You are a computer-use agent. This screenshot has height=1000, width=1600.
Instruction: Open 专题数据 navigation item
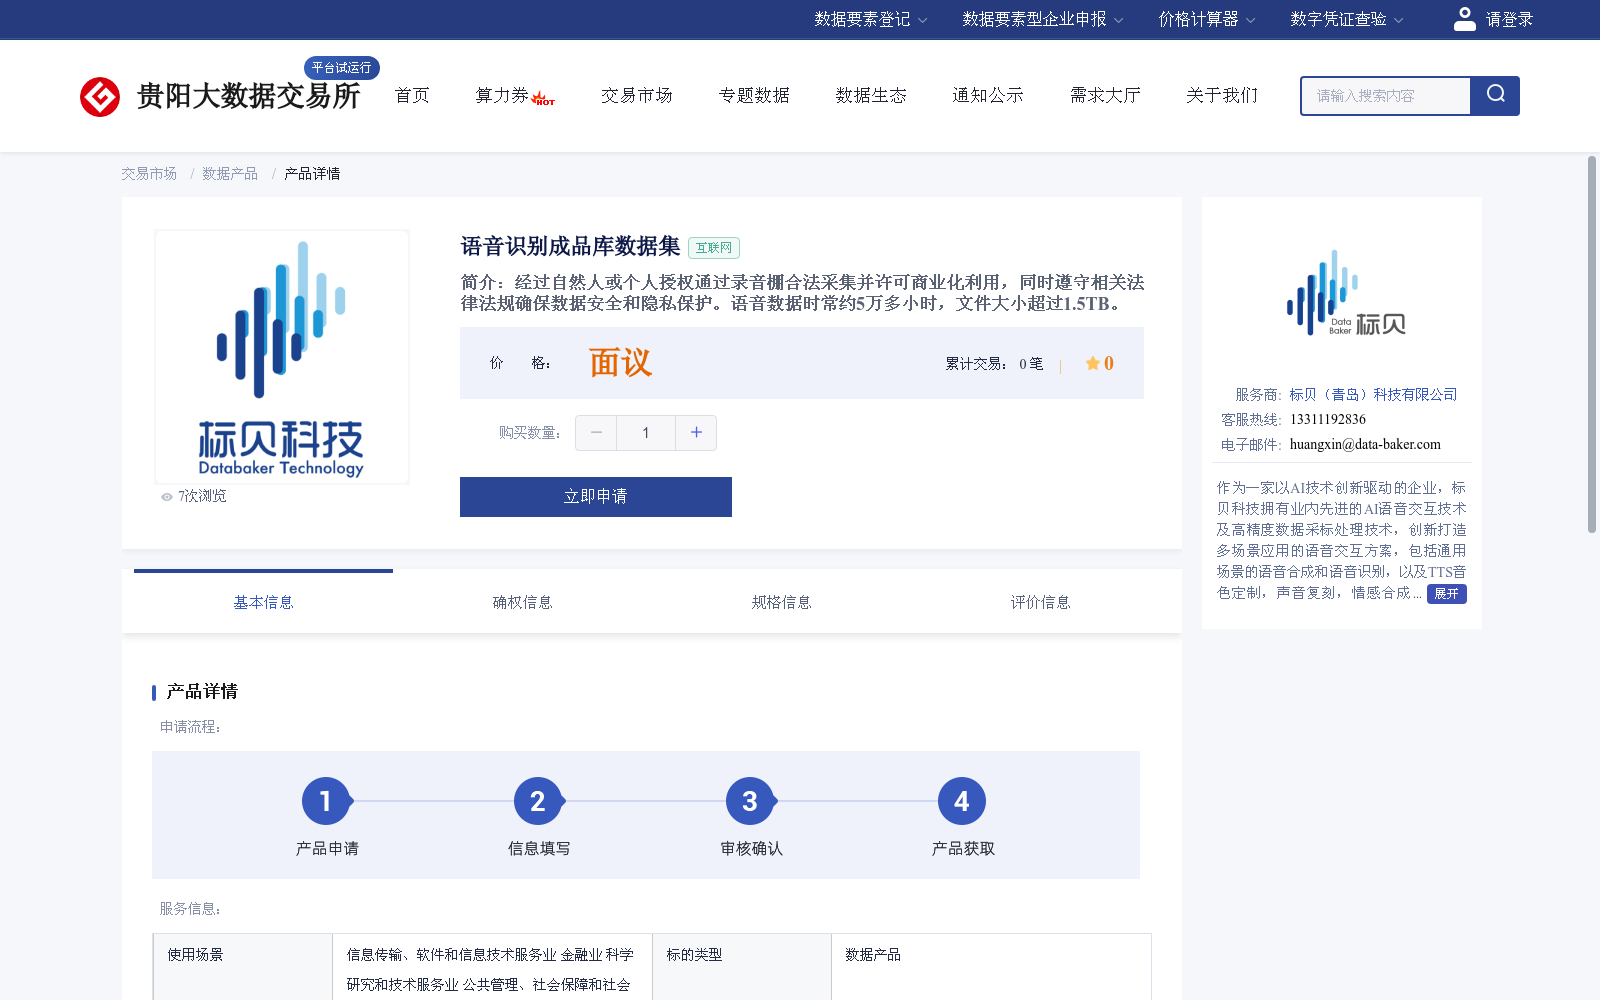754,95
